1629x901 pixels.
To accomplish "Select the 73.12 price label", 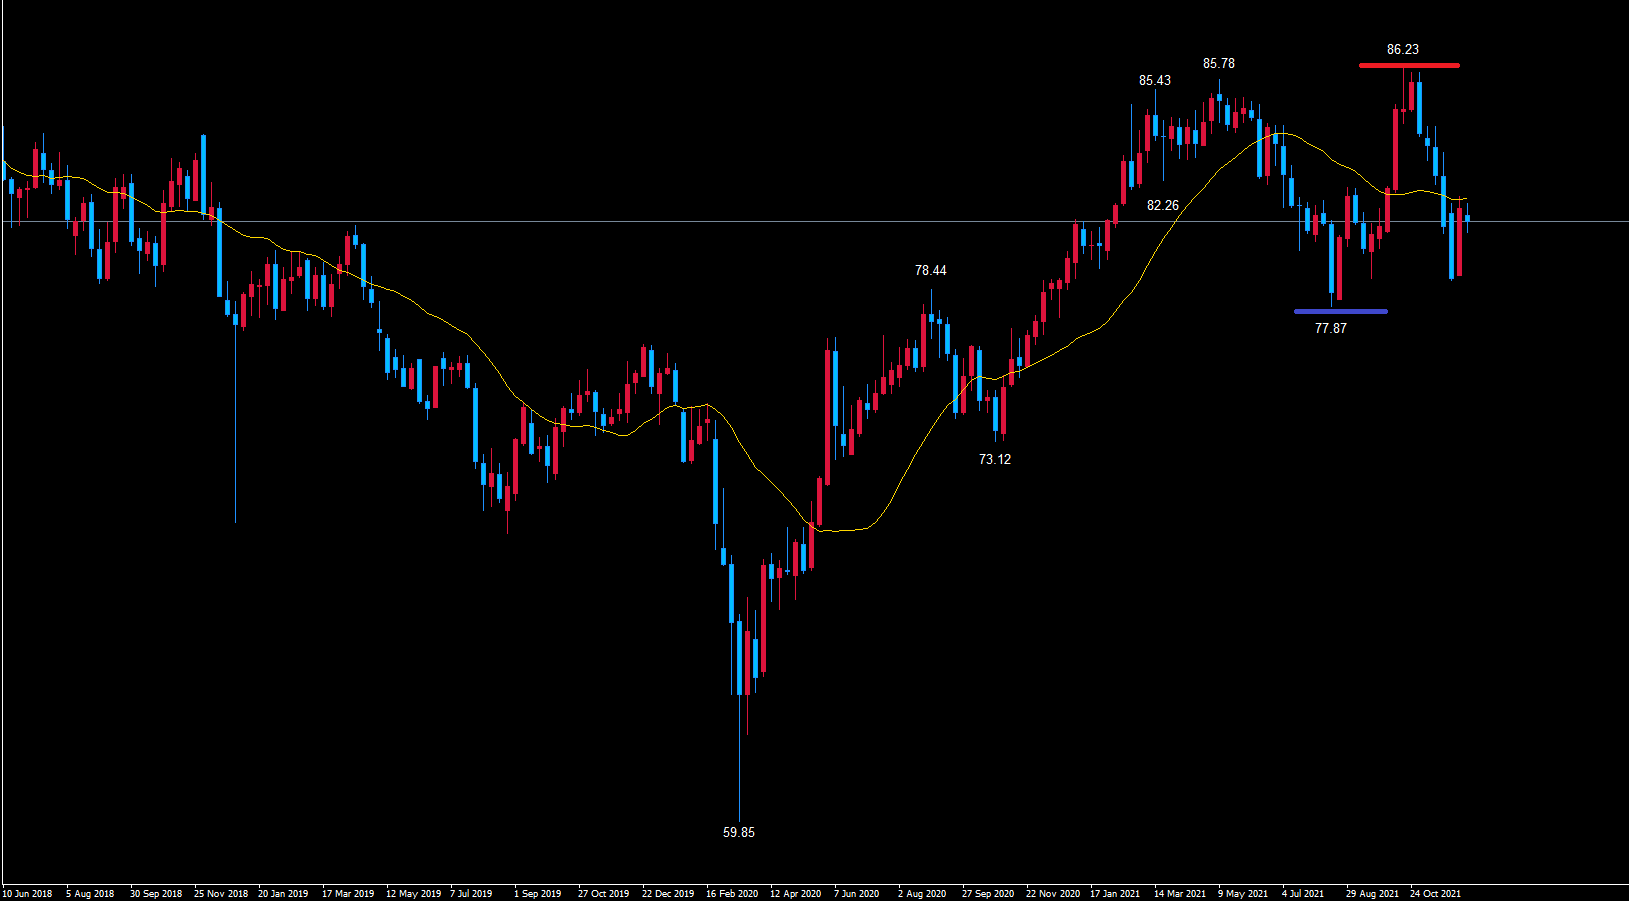I will pyautogui.click(x=994, y=459).
